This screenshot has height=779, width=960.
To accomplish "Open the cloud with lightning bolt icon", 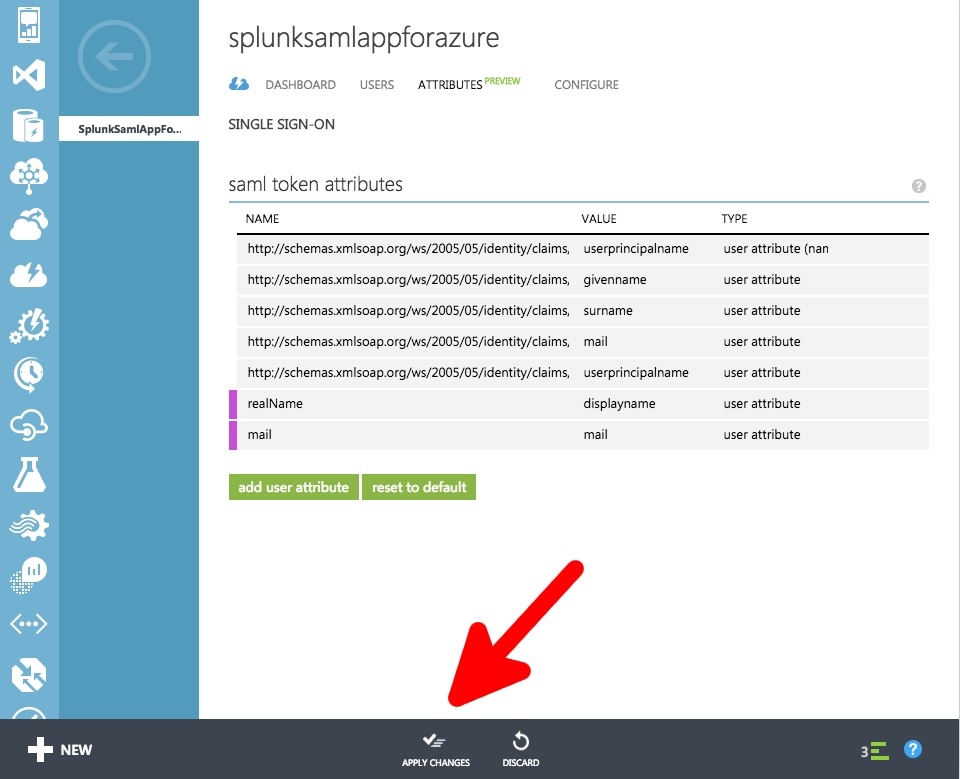I will pos(29,275).
